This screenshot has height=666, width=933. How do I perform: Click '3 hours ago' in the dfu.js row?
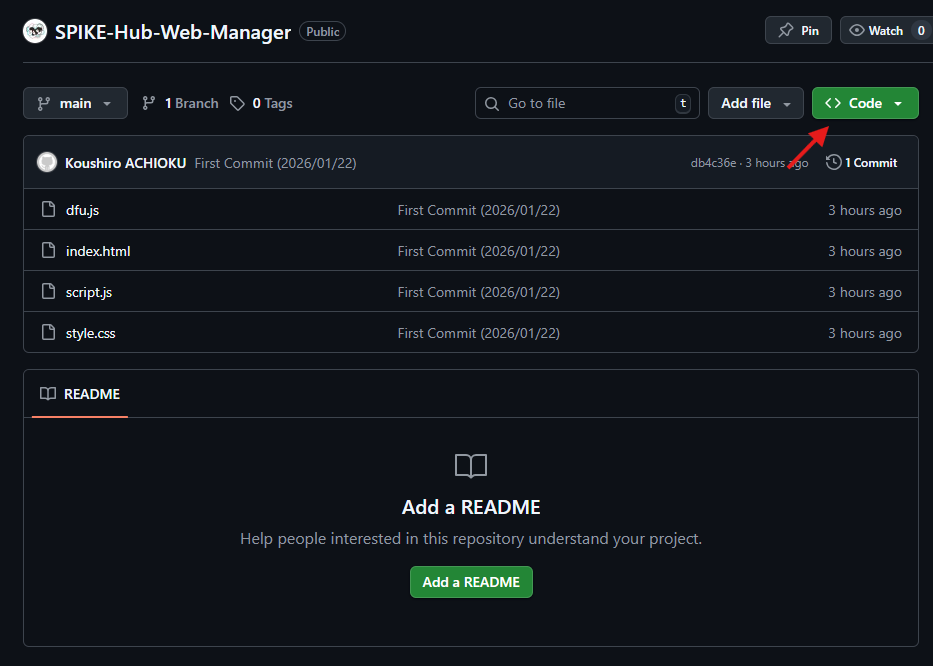tap(865, 210)
